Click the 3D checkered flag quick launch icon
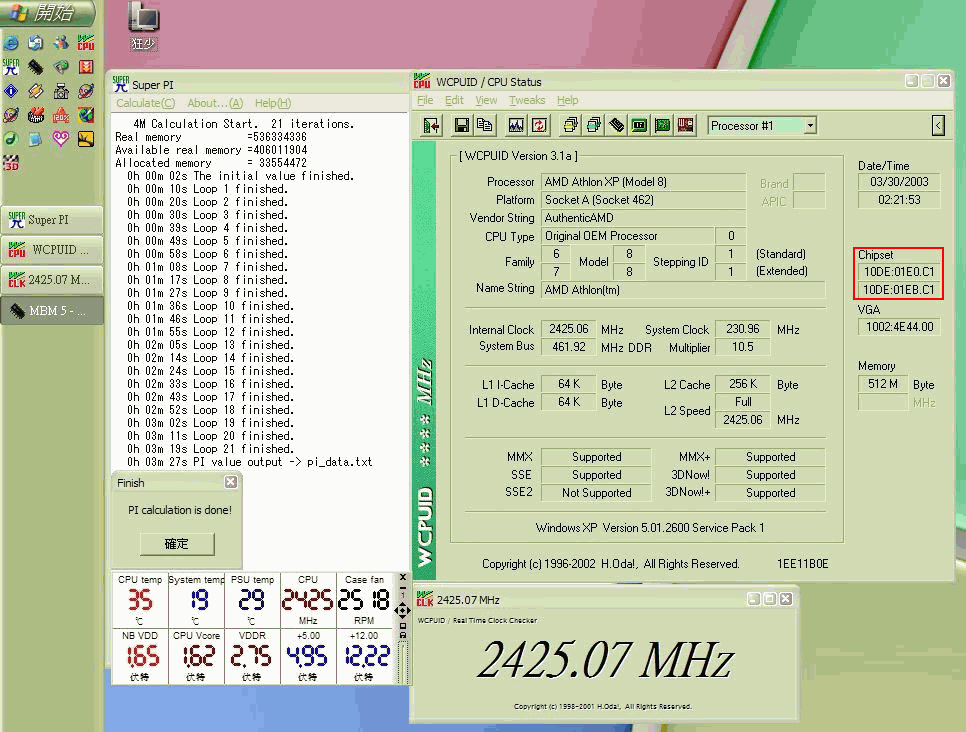This screenshot has width=966, height=732. (x=11, y=162)
